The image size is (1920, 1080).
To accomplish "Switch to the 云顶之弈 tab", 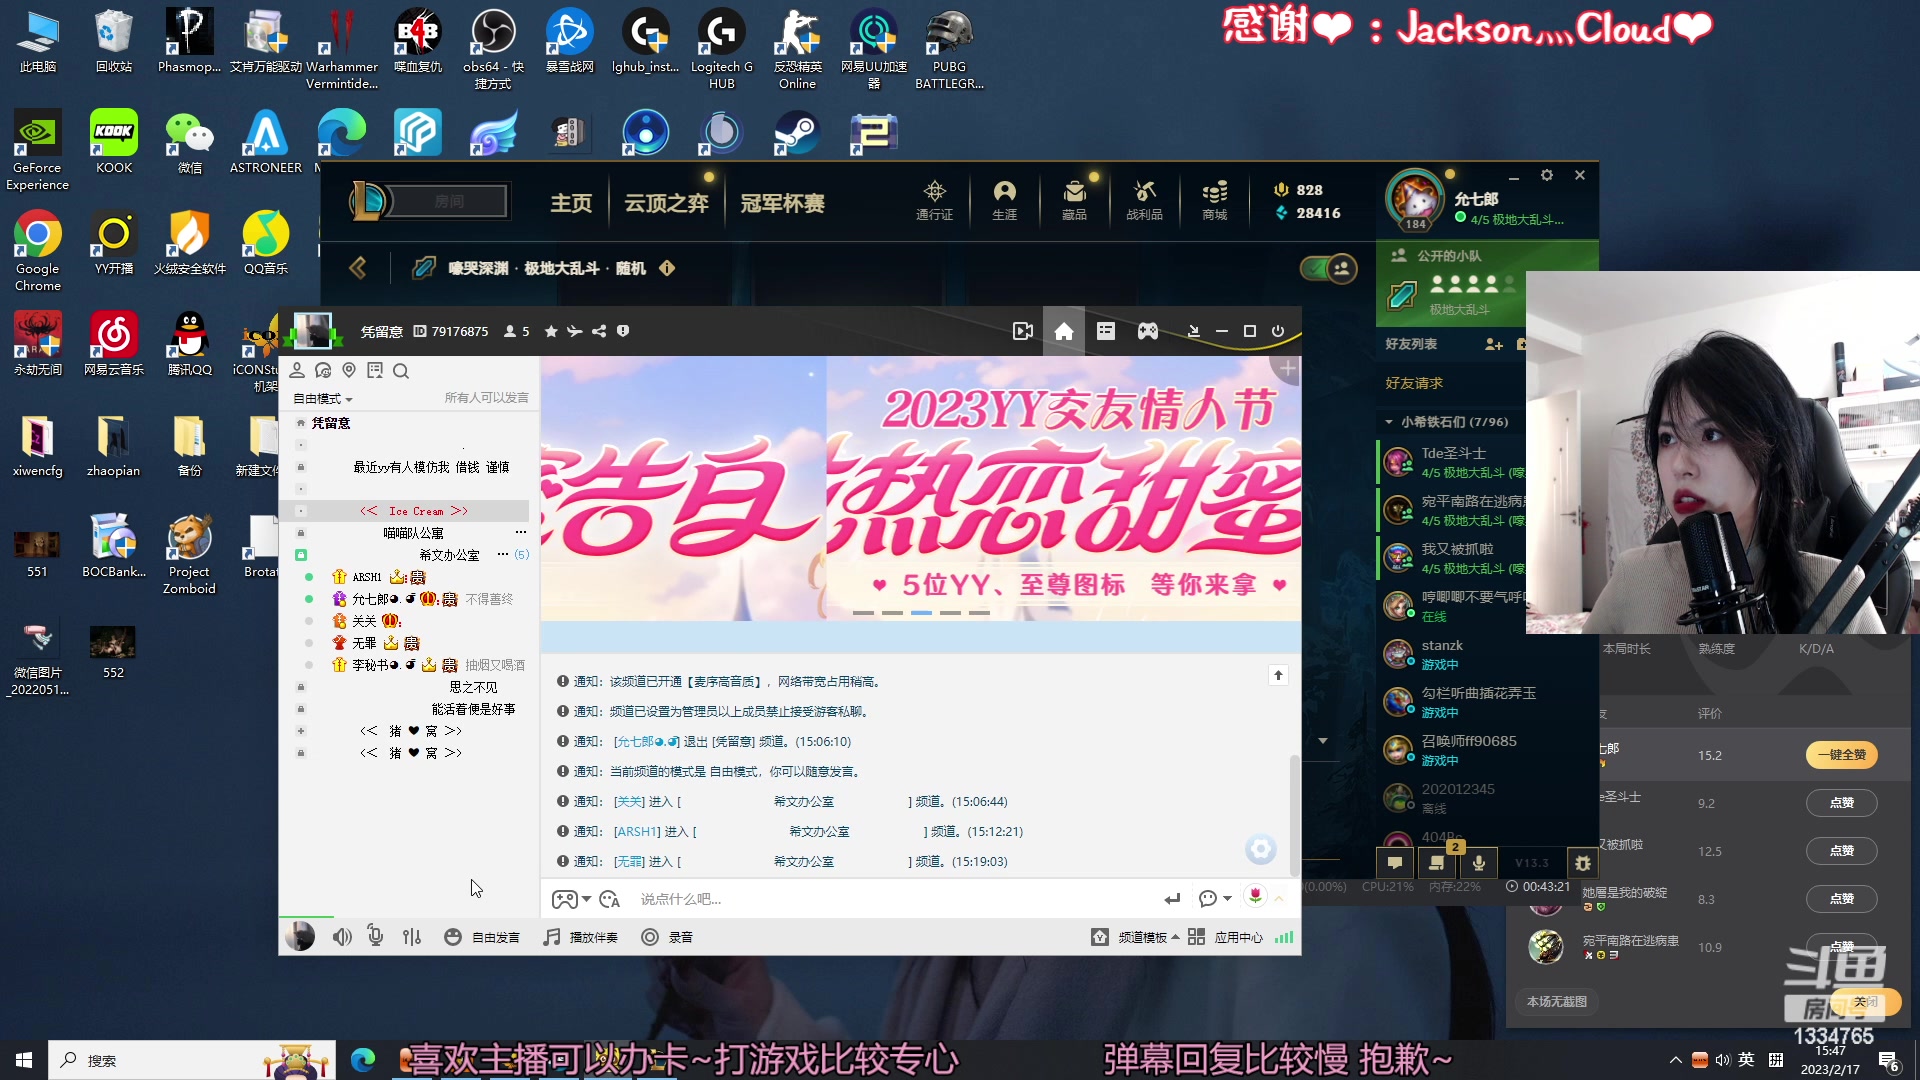I will [x=666, y=203].
